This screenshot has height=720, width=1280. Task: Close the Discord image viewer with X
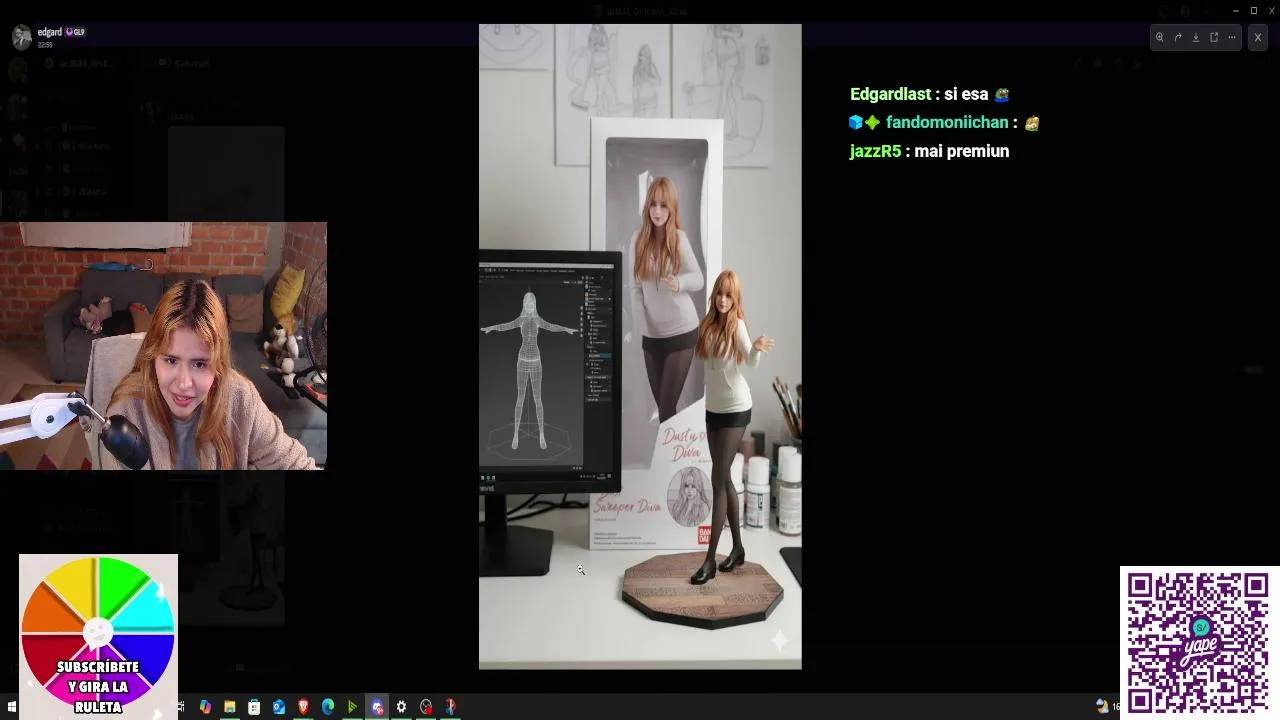1258,38
